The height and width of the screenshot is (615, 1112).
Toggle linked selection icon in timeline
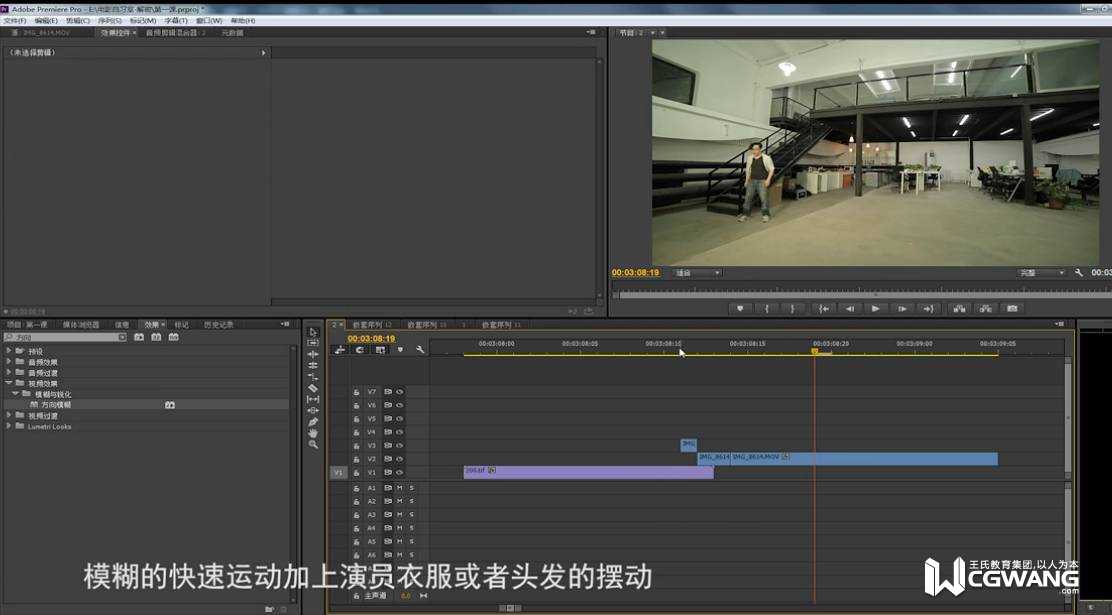click(x=381, y=350)
